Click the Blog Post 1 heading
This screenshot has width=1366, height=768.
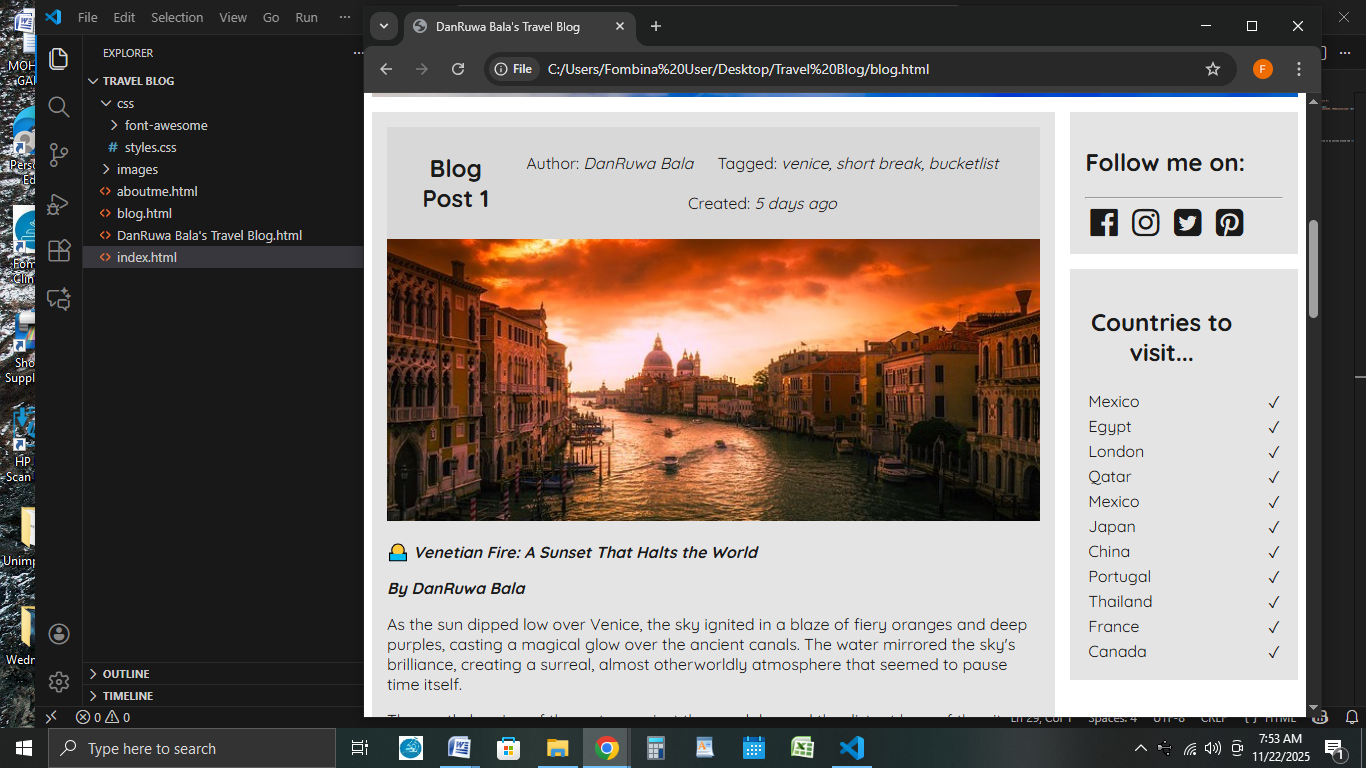coord(456,184)
